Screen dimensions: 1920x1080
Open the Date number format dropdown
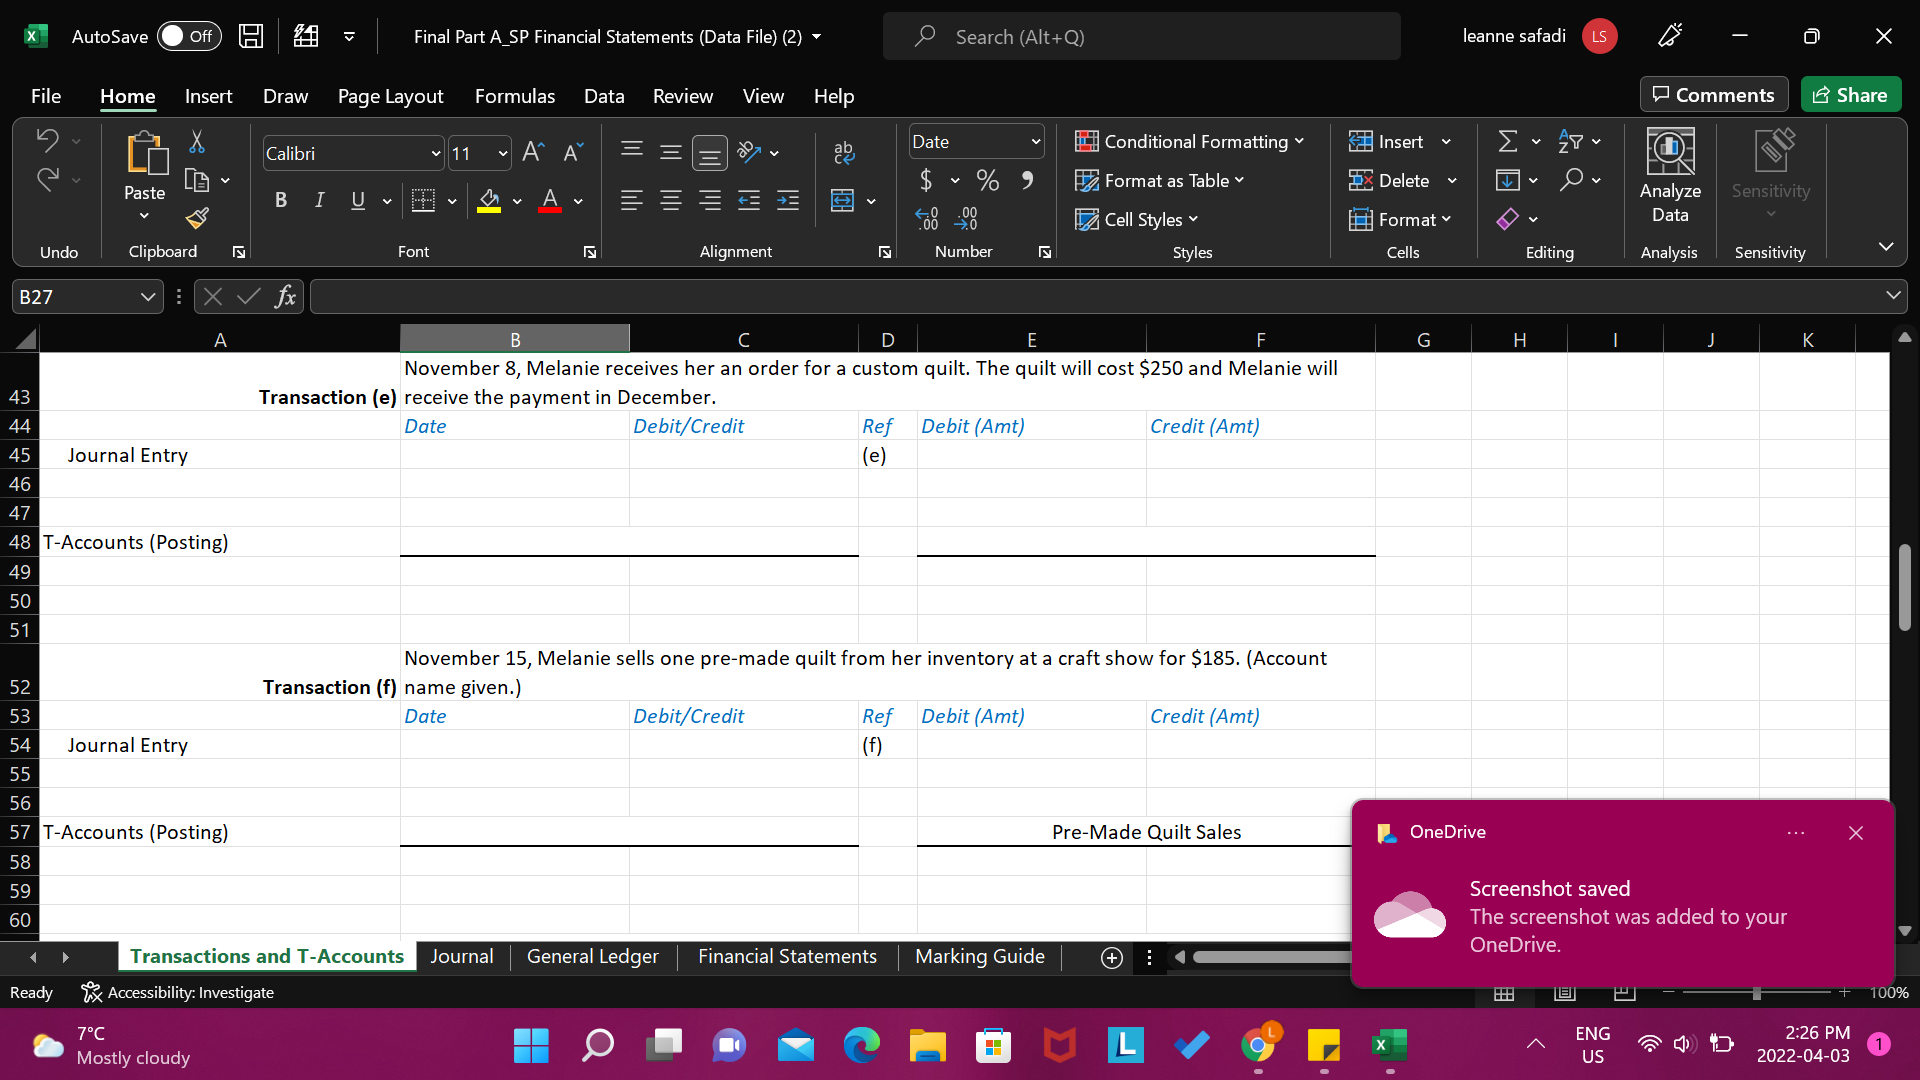[1033, 141]
